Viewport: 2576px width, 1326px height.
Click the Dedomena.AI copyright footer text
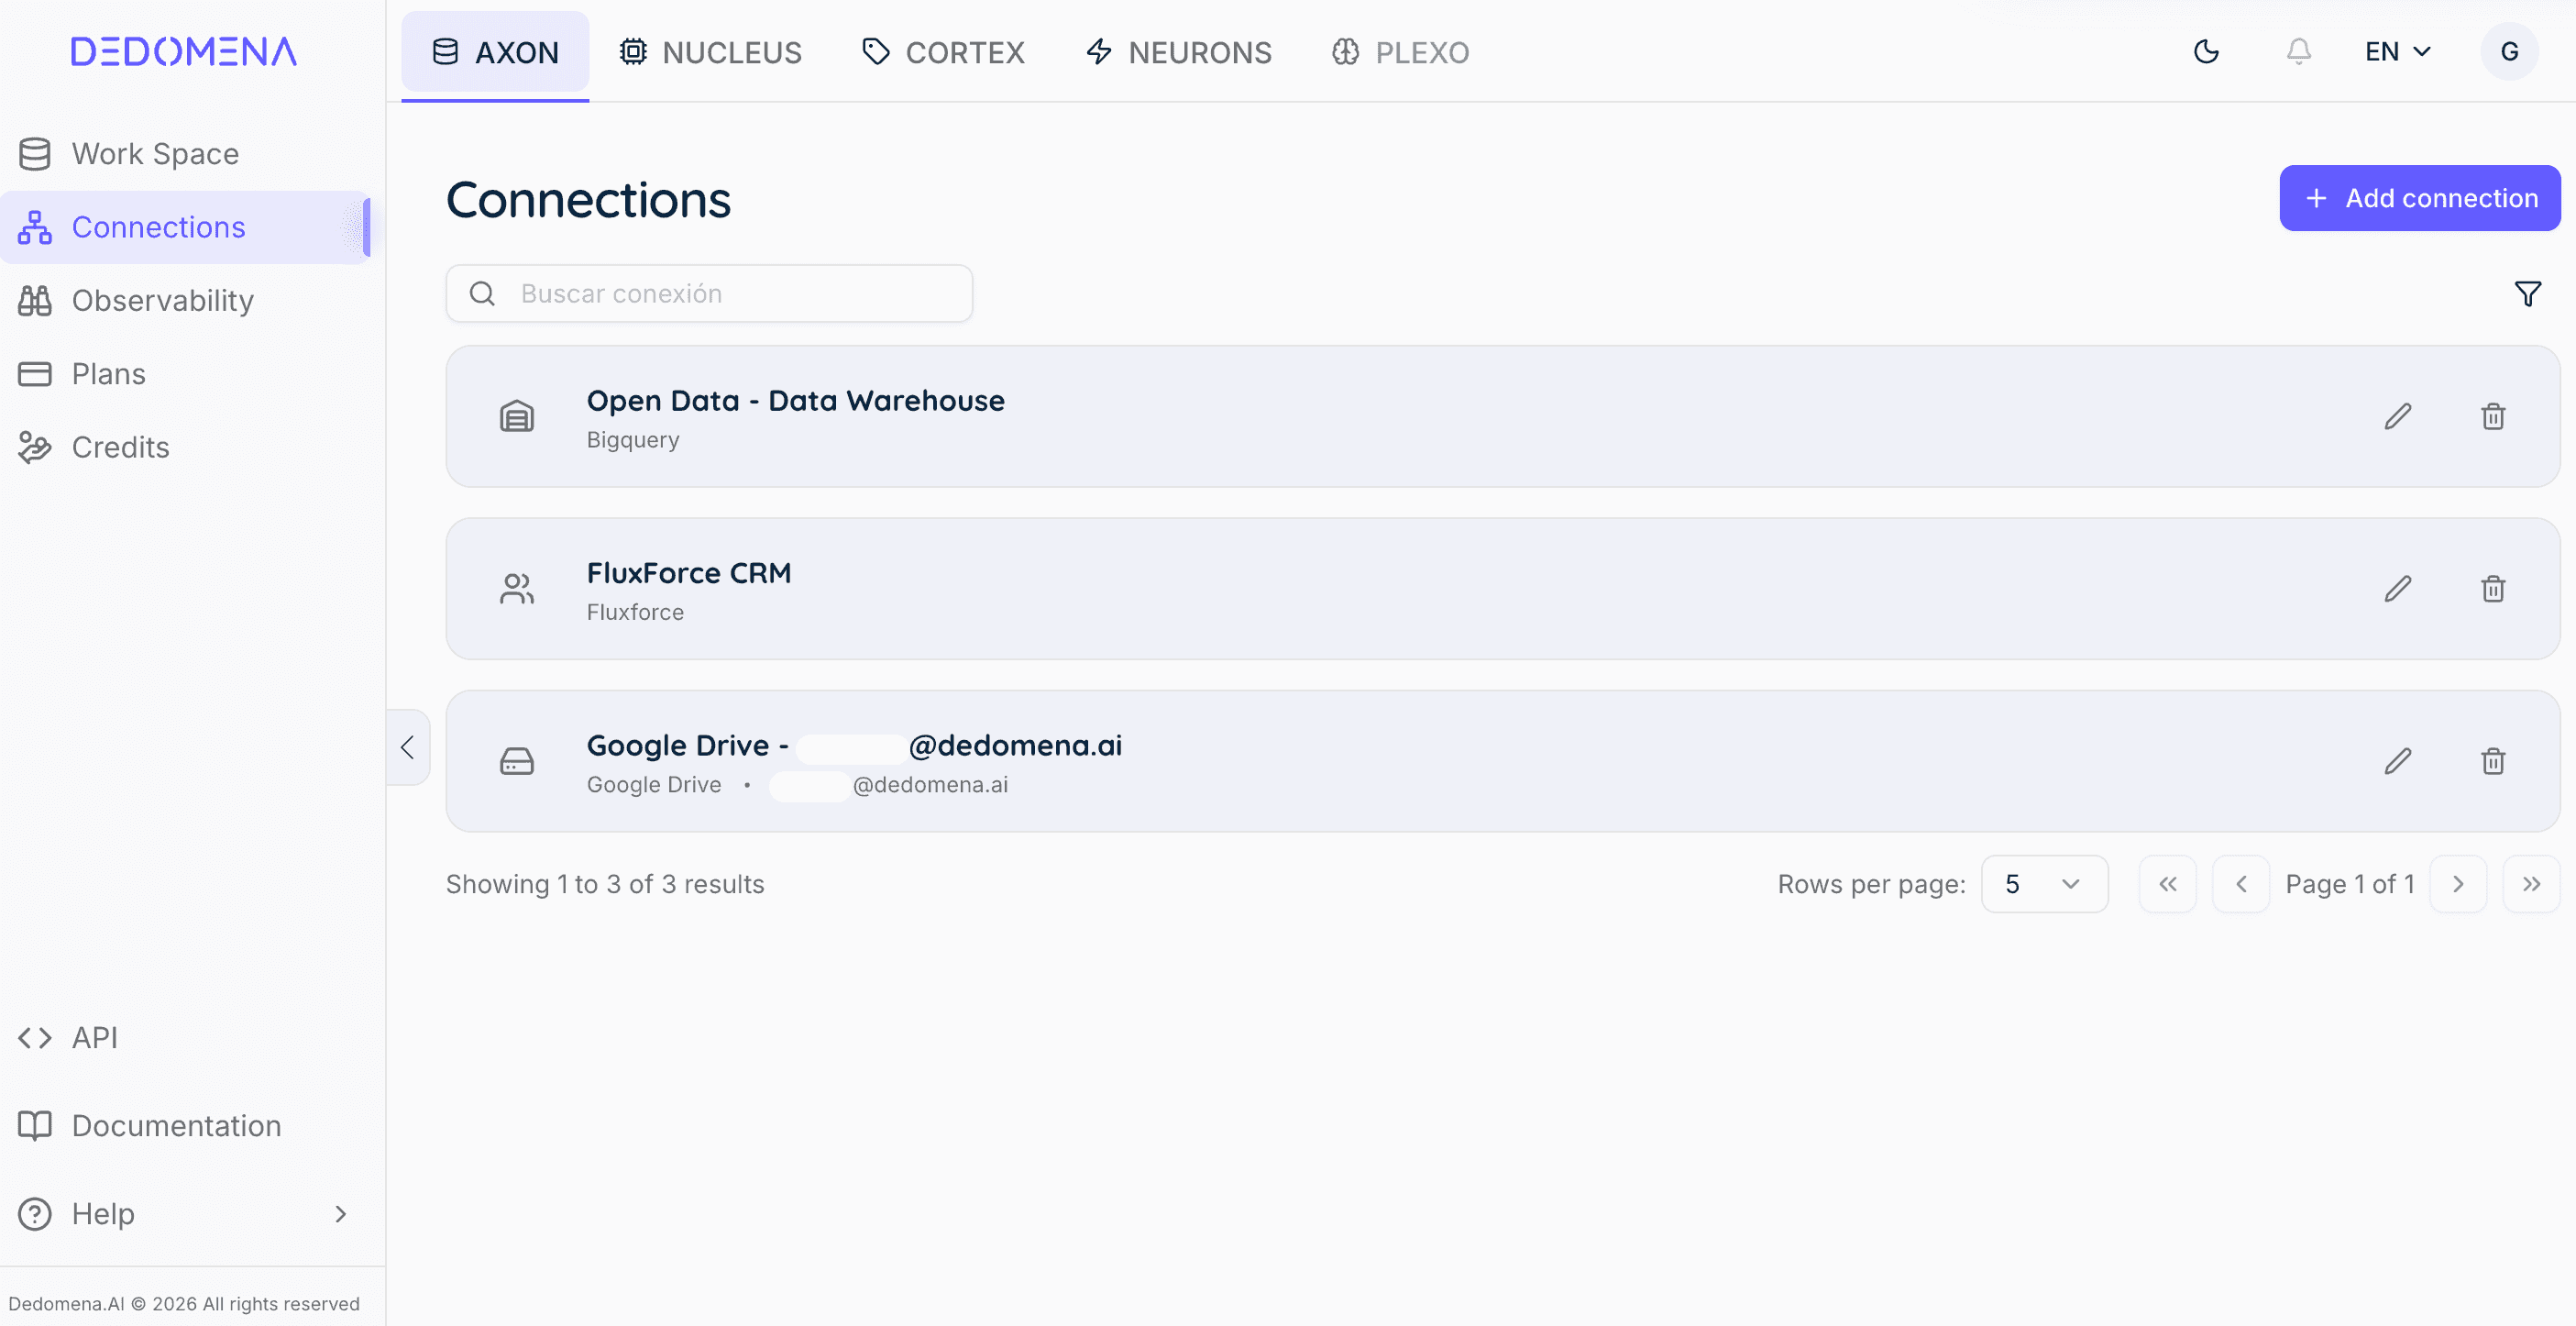coord(184,1304)
